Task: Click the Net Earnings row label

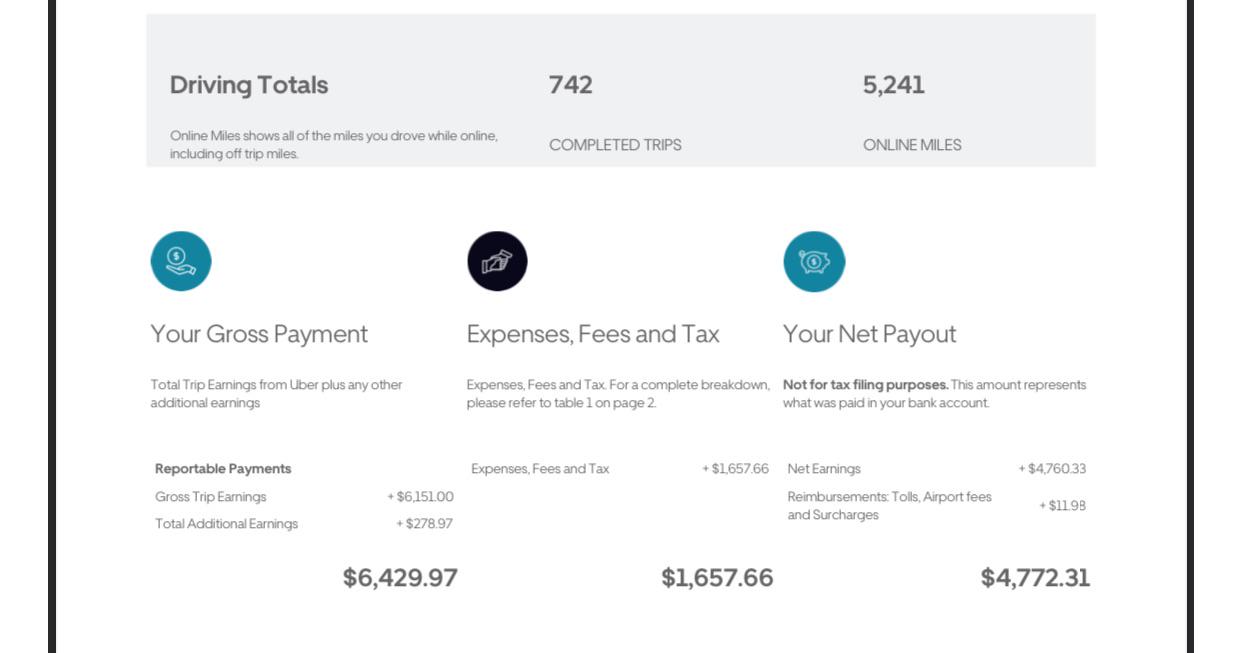Action: pyautogui.click(x=824, y=469)
